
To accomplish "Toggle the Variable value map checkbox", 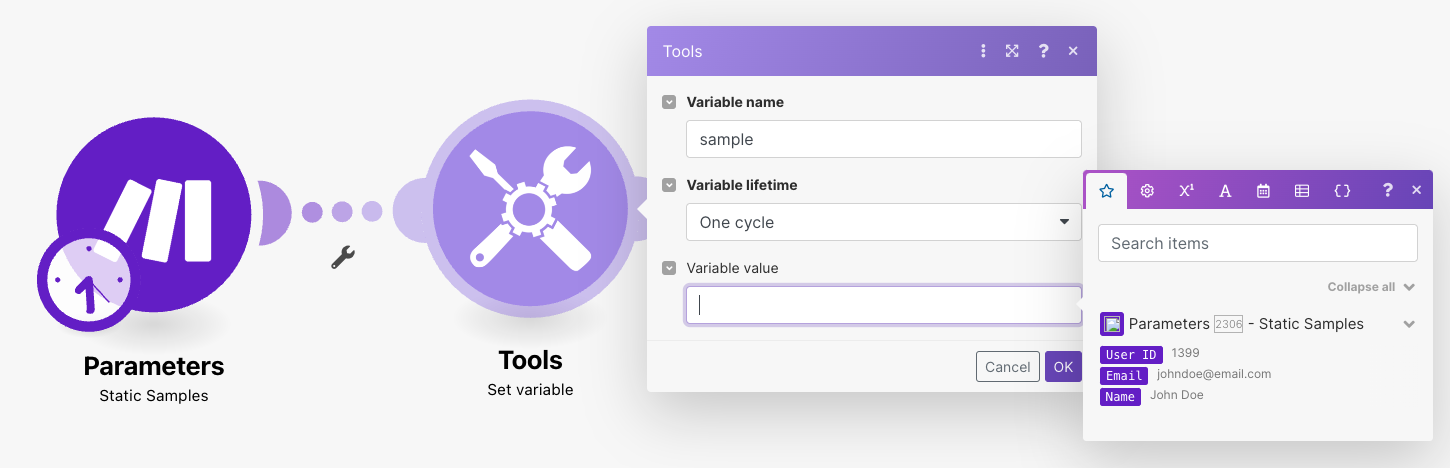I will pyautogui.click(x=669, y=268).
